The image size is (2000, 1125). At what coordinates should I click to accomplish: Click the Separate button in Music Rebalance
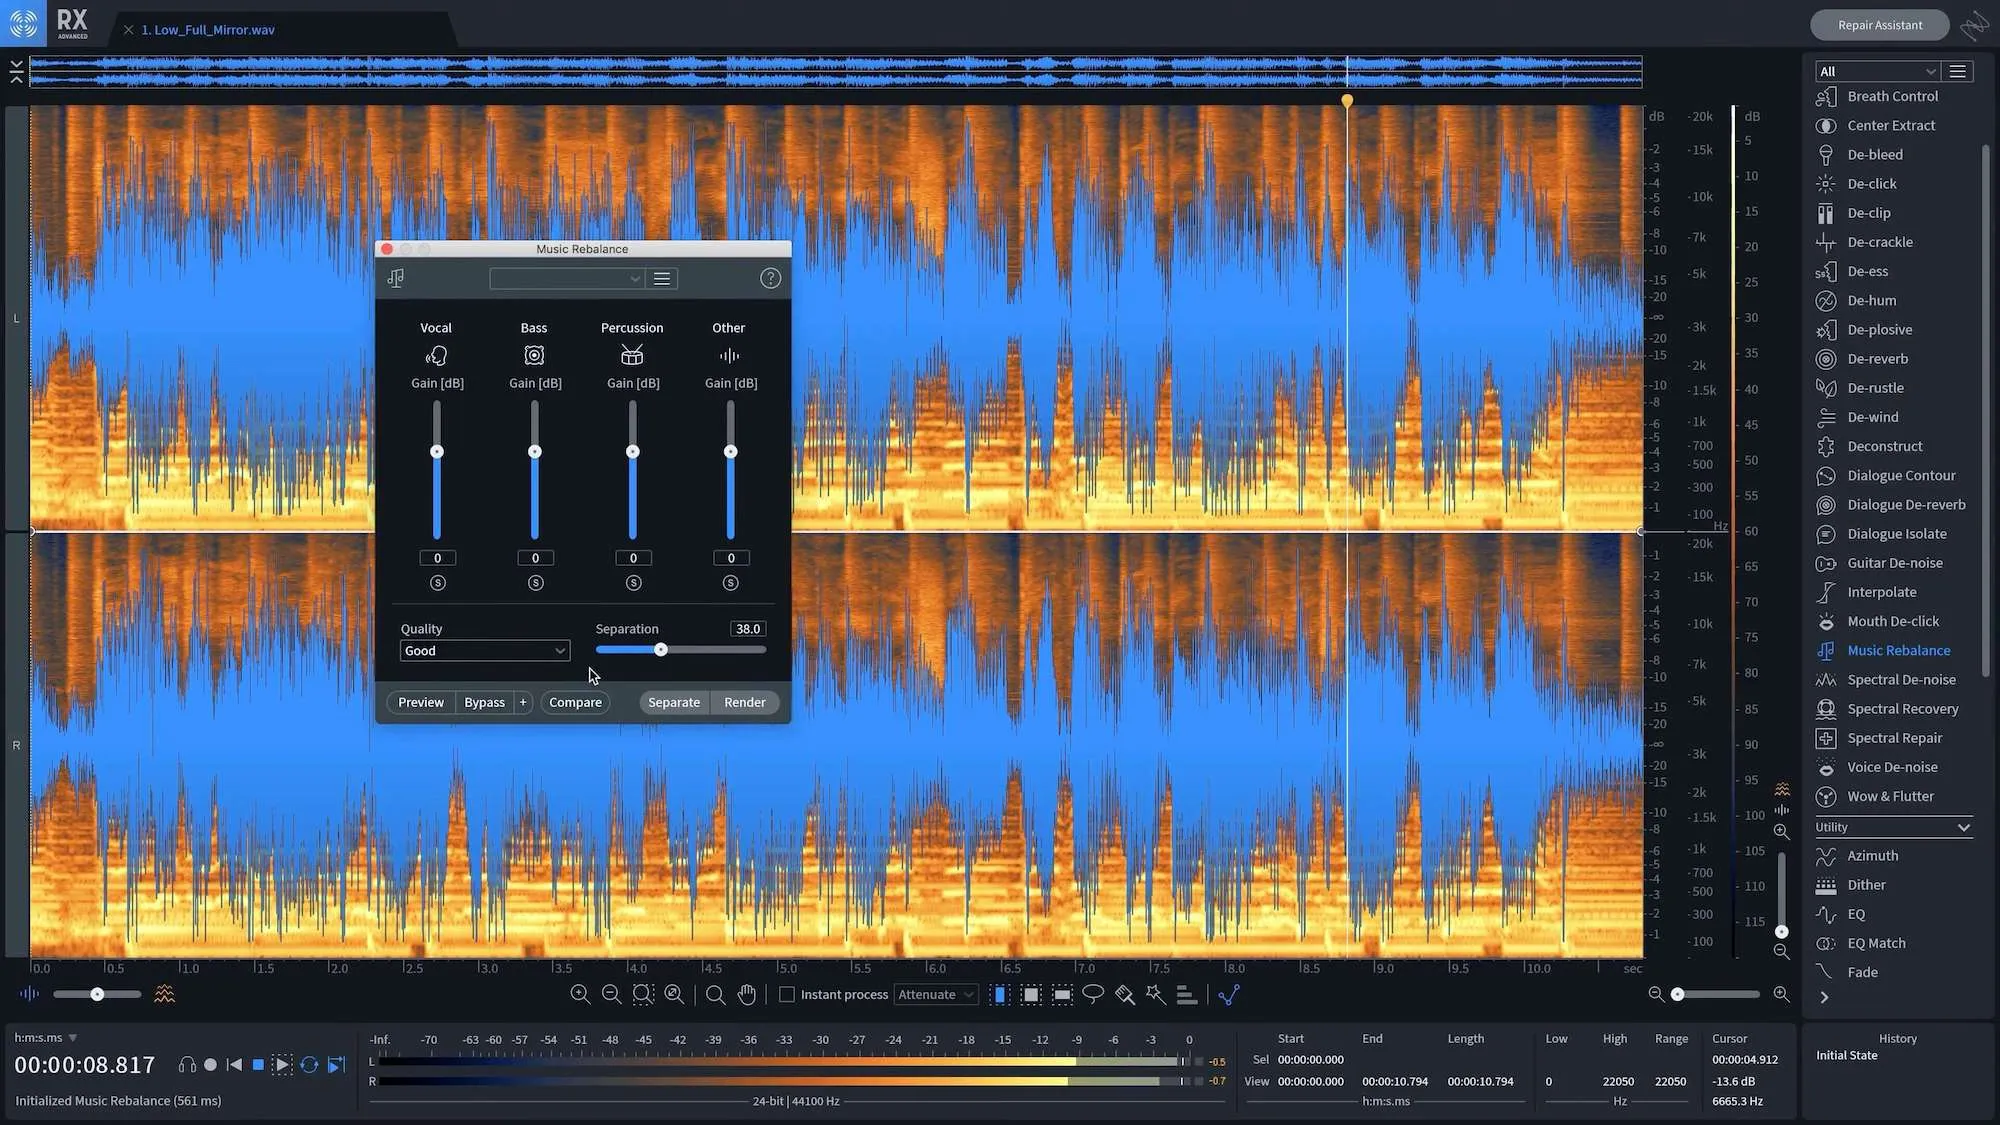[673, 702]
